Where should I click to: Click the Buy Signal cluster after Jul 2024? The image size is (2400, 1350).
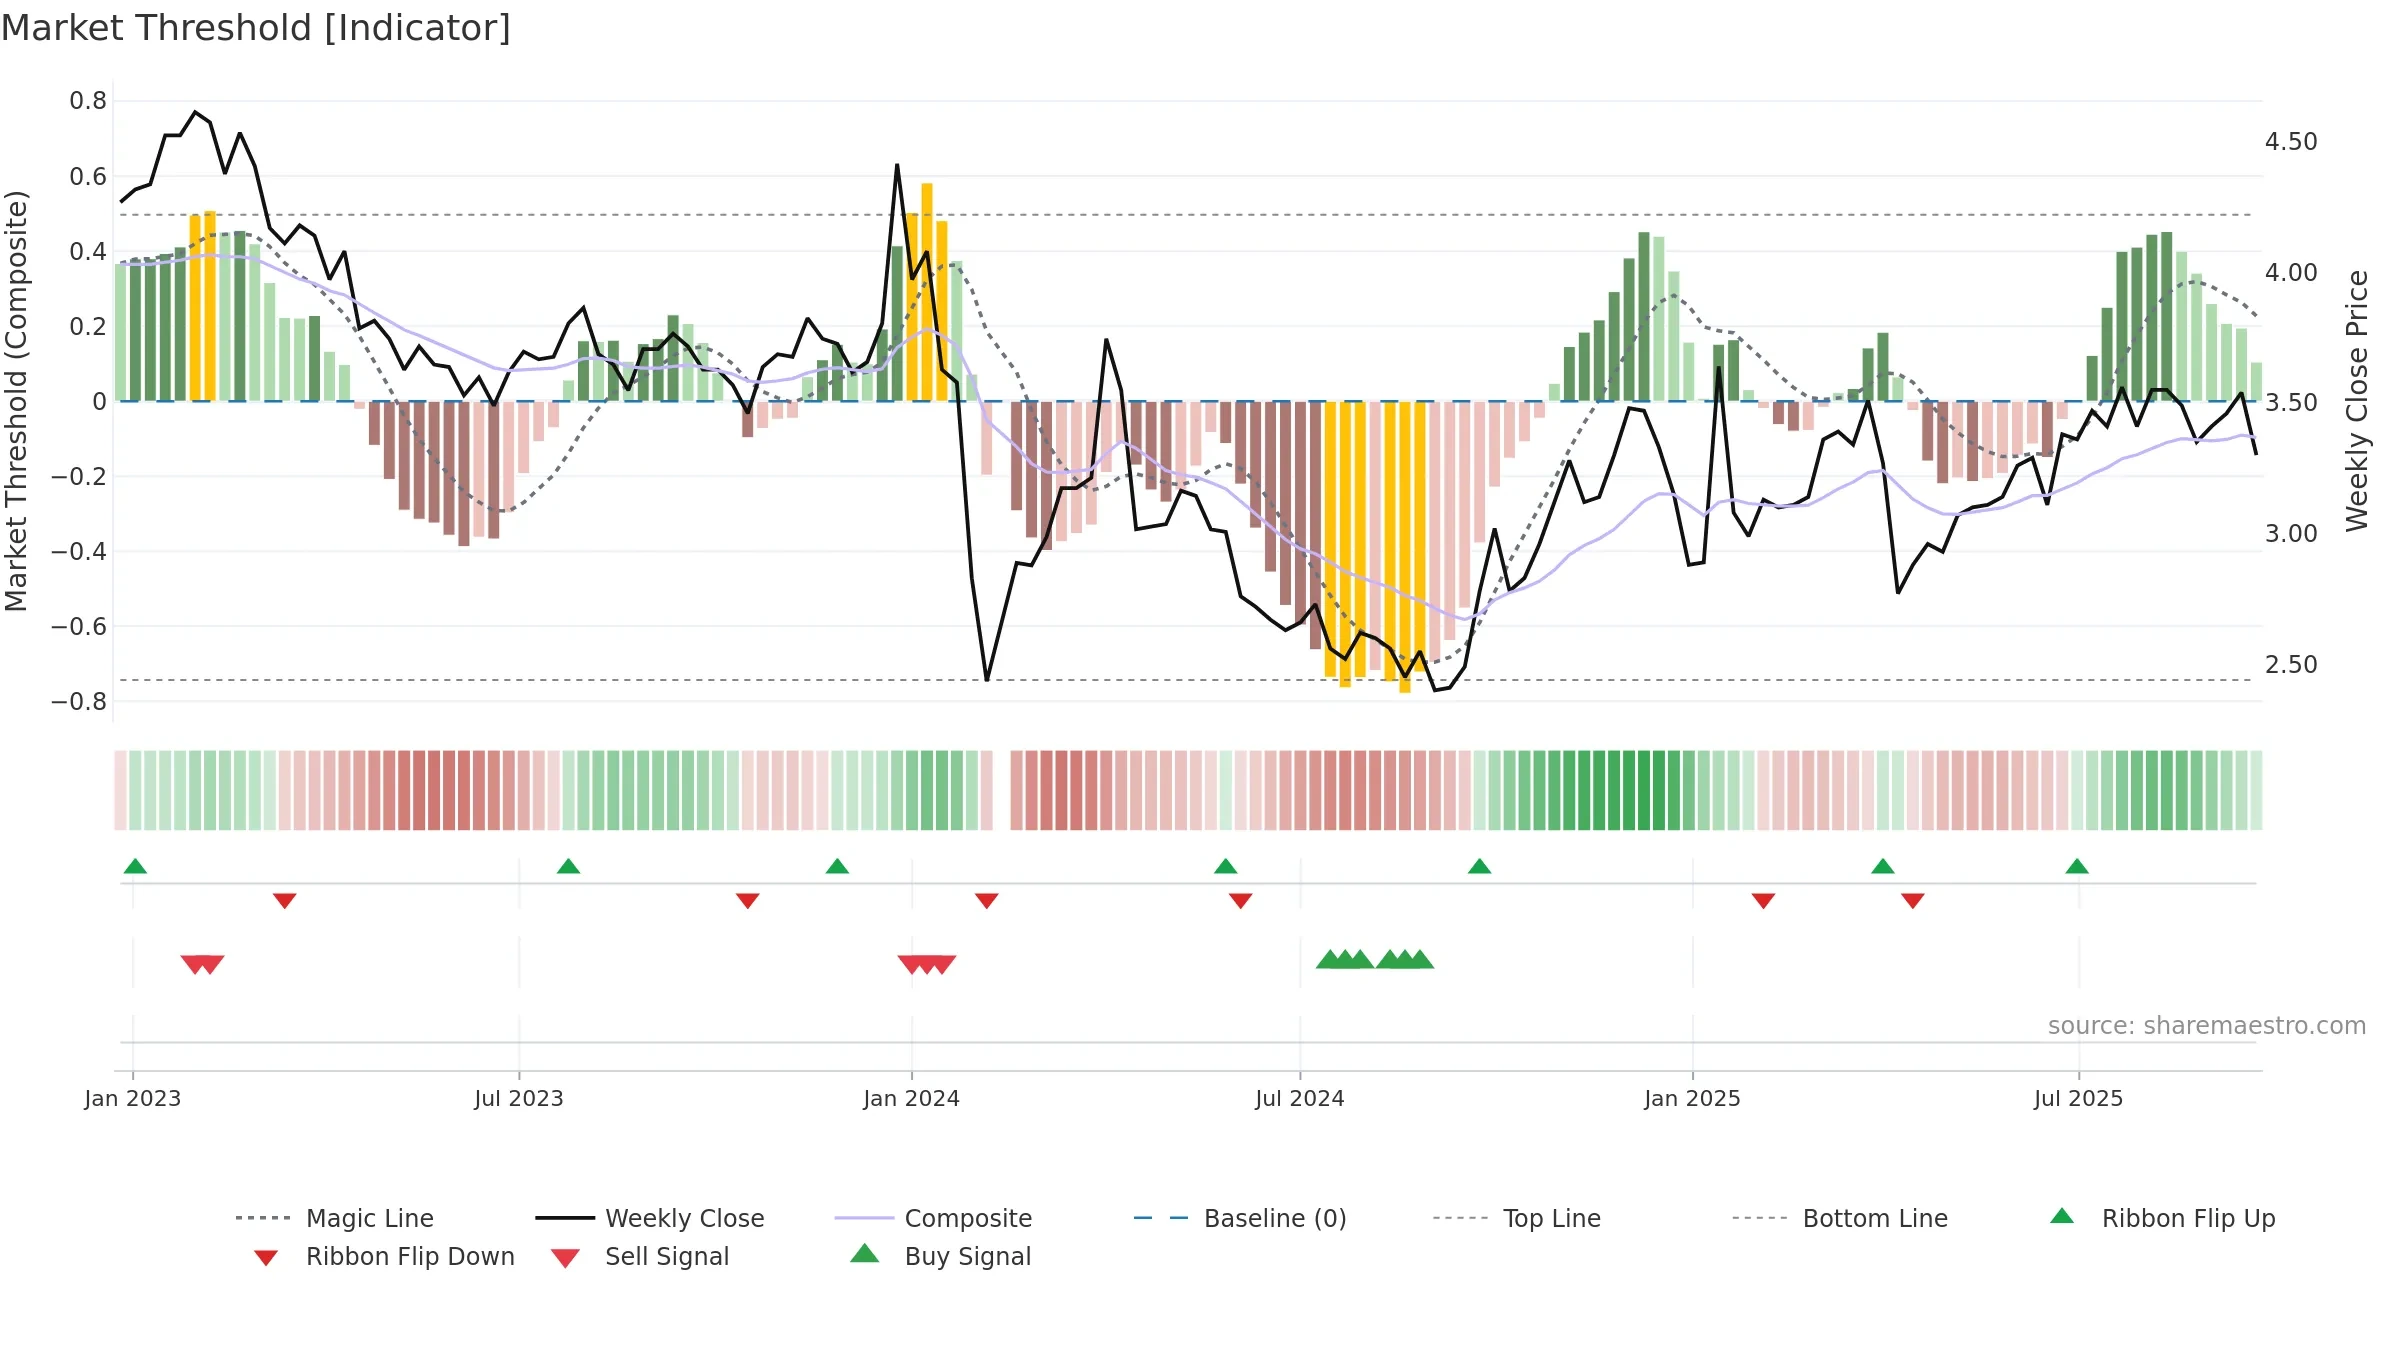(x=1375, y=959)
